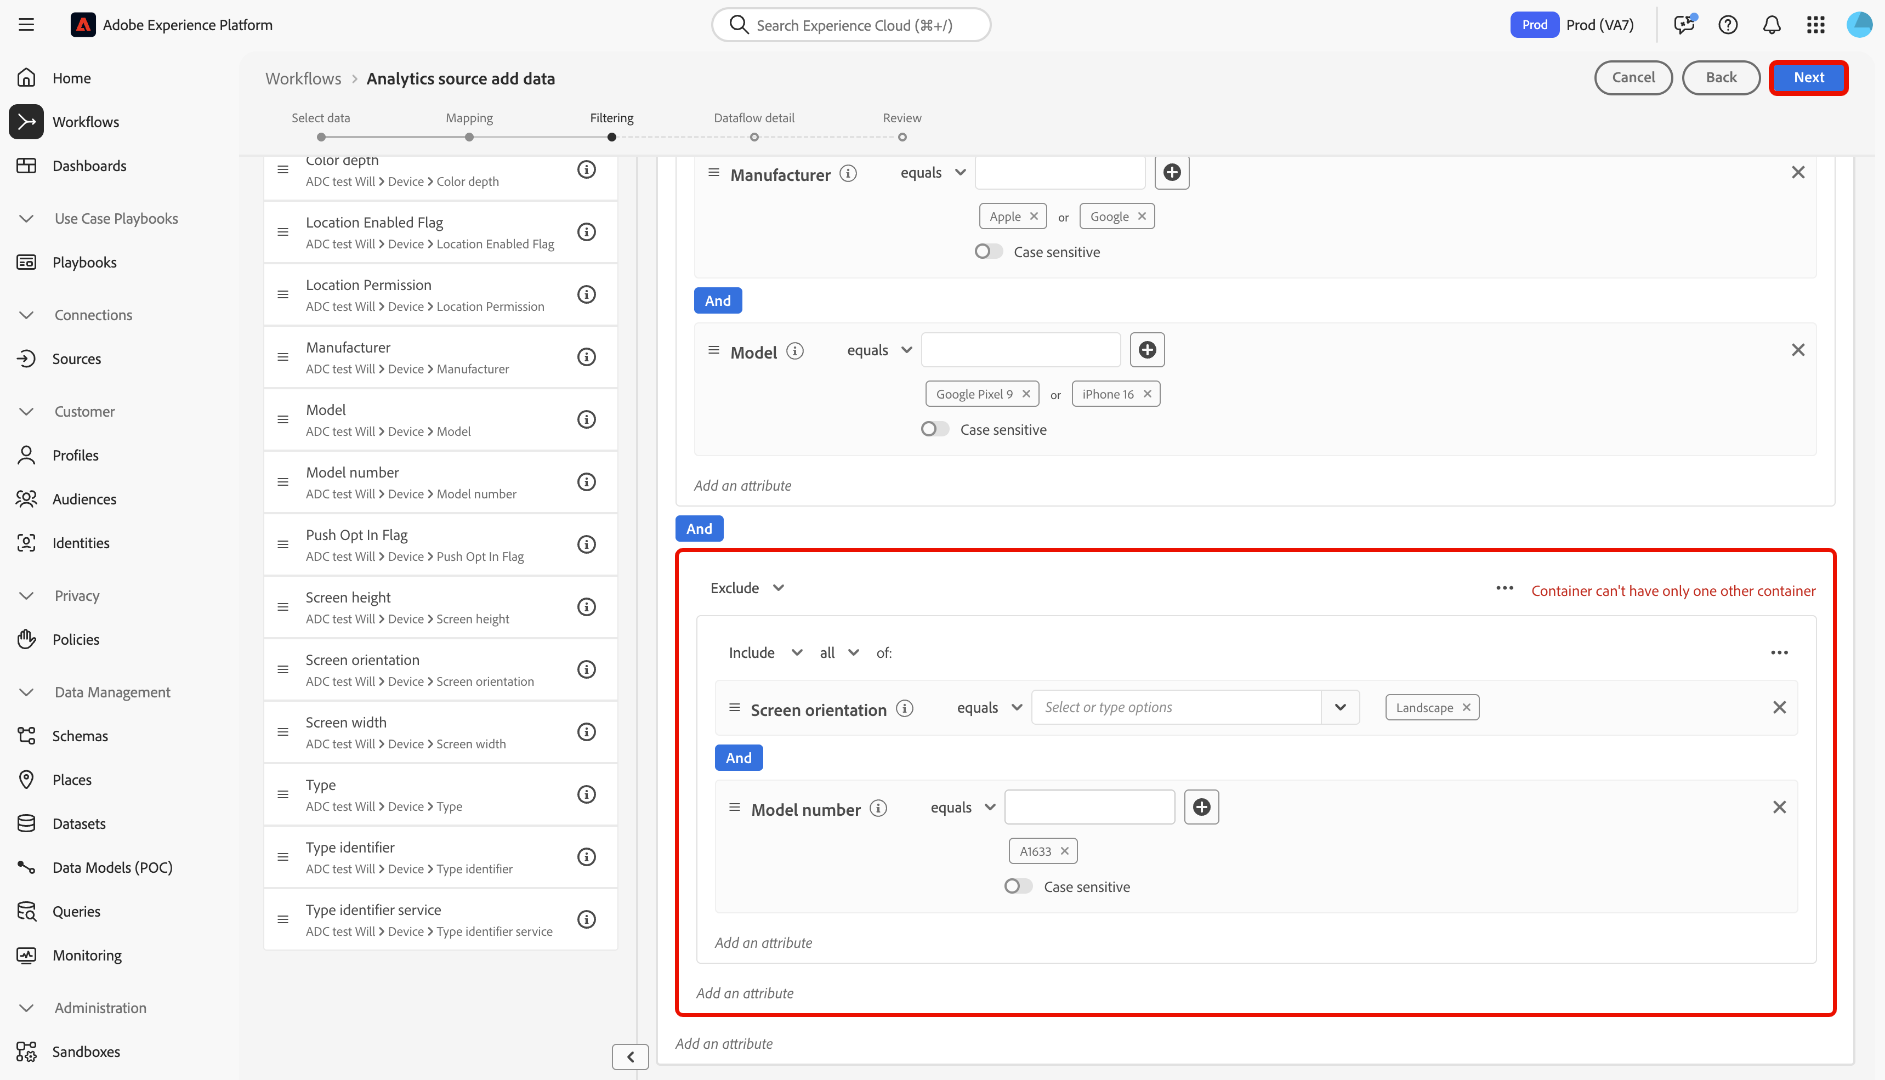Screen dimensions: 1885x1080
Task: Open Audiences in sidebar
Action: (x=84, y=499)
